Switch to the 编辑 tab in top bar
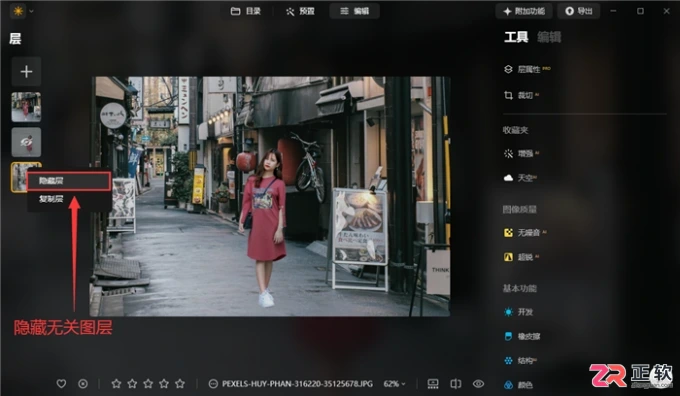Screen dimensions: 680x396 tap(354, 11)
